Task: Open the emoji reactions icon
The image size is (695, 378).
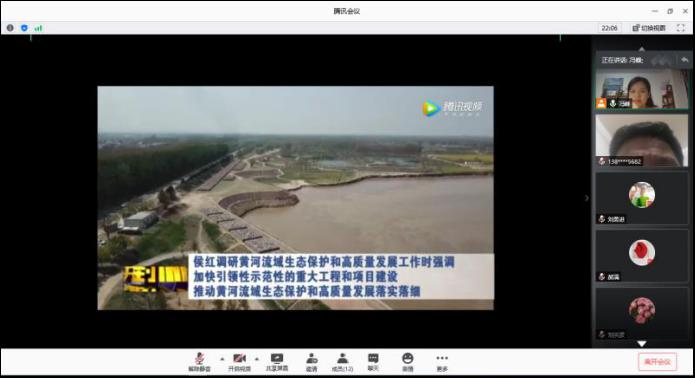Action: pos(407,362)
